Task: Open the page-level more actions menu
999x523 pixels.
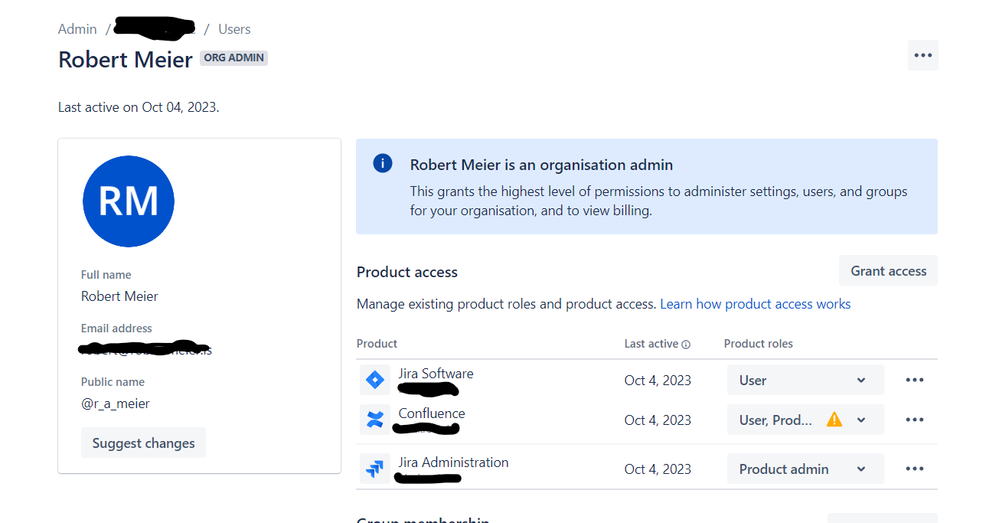Action: 923,55
